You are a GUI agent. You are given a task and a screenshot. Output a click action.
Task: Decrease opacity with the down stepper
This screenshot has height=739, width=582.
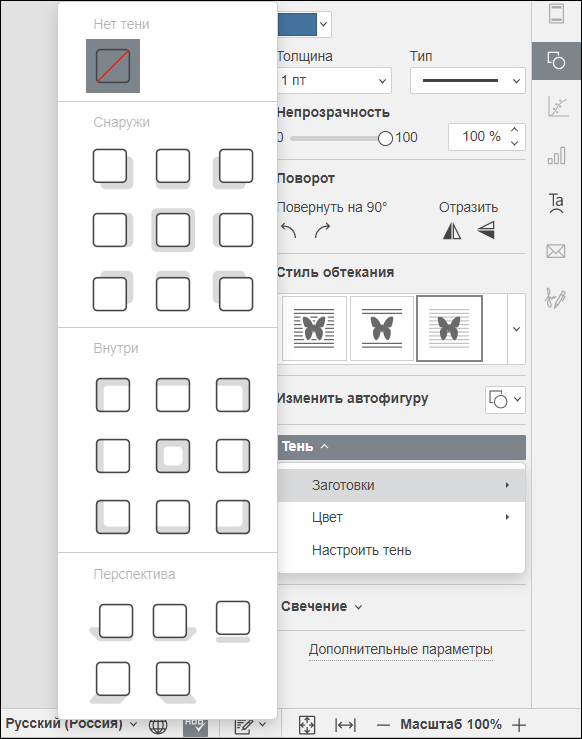515,143
